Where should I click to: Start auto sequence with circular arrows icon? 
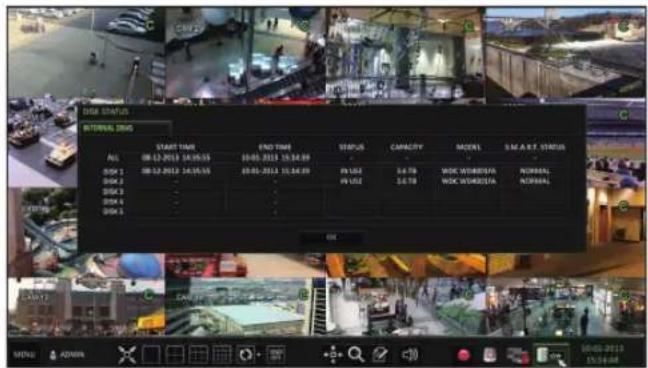click(246, 355)
